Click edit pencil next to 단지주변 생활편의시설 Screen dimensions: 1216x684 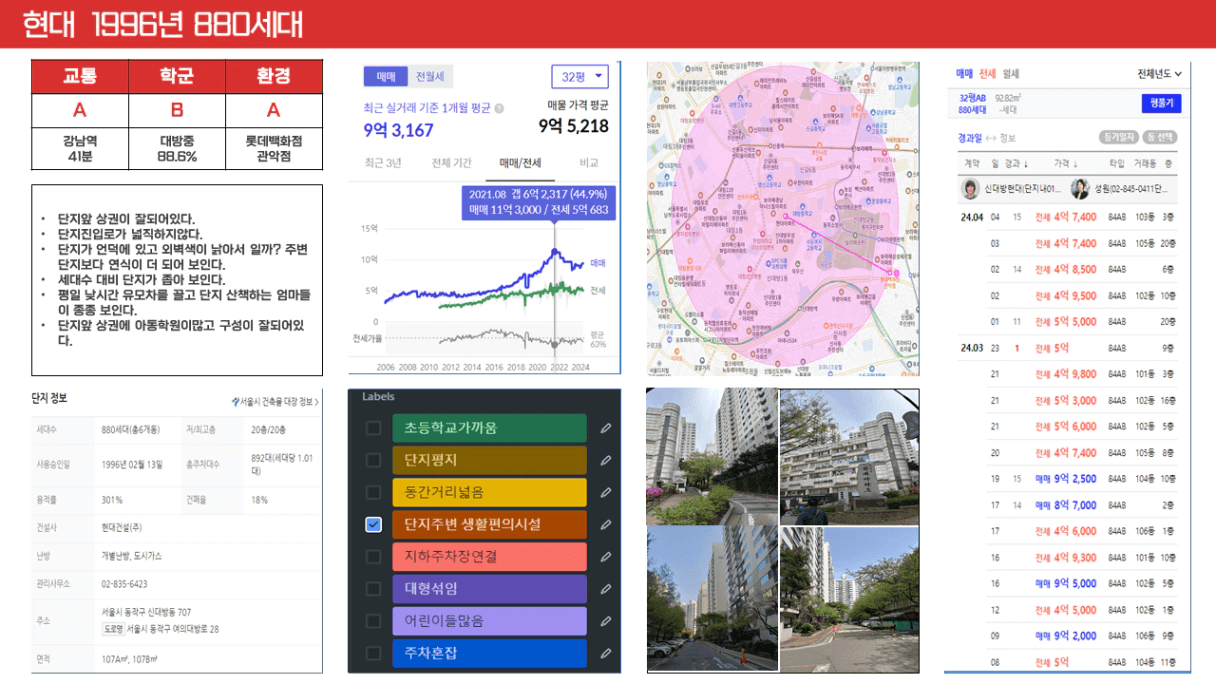pos(605,524)
